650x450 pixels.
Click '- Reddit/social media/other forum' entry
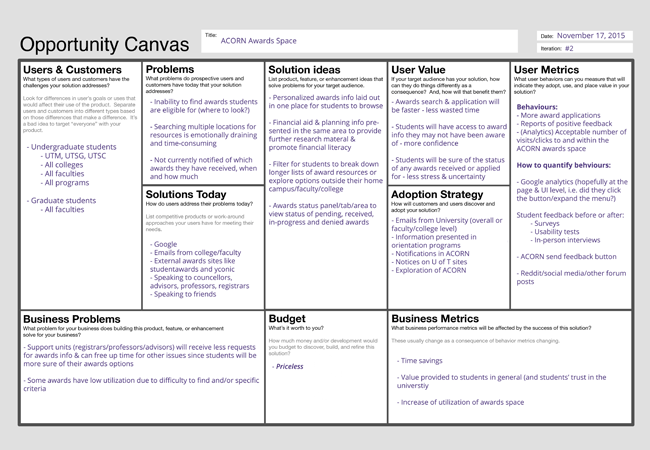571,273
